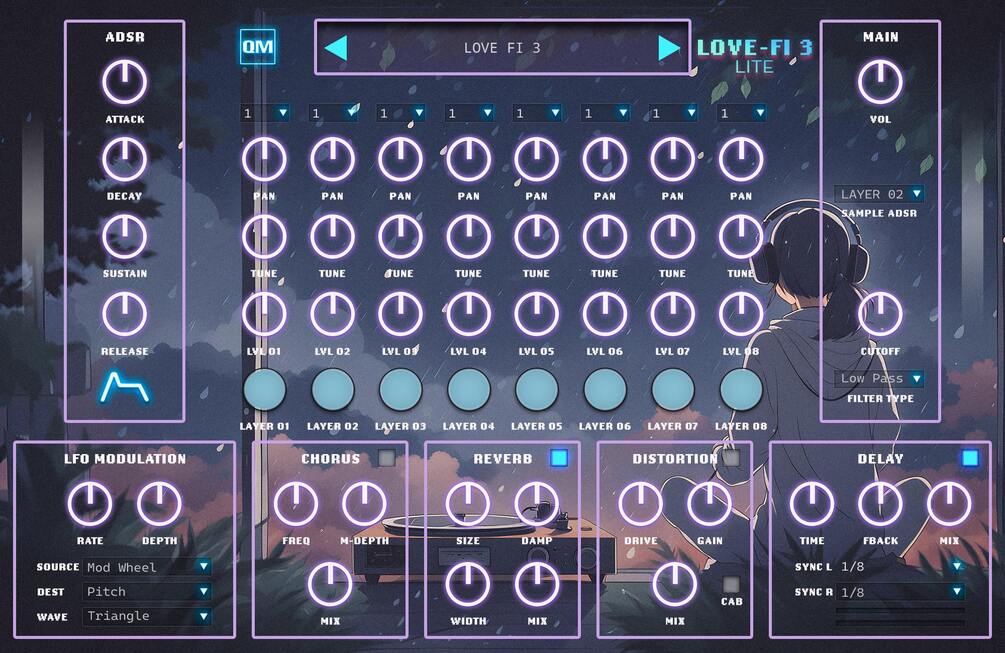This screenshot has height=653, width=1005.
Task: Expand the LFO Source Mod Wheel dropdown
Action: tap(147, 566)
